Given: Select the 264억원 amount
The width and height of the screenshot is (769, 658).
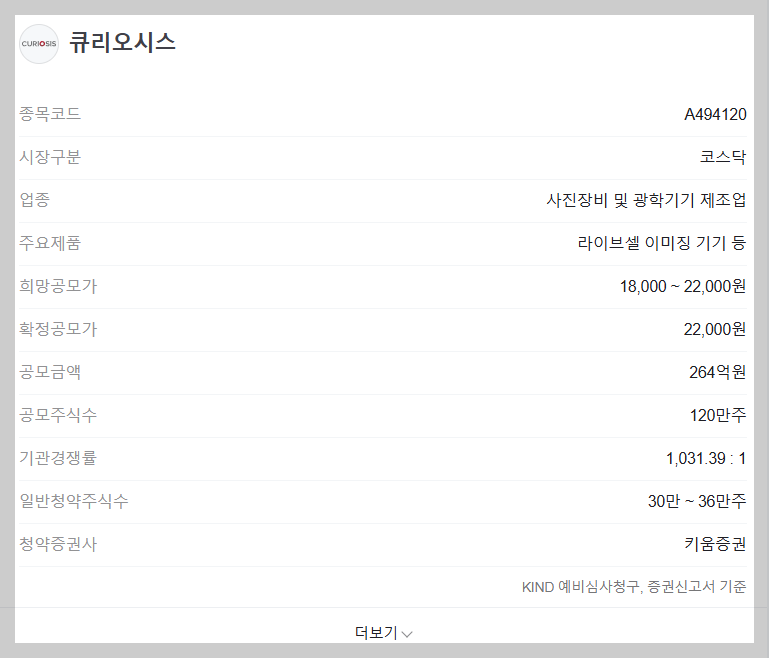Looking at the screenshot, I should [x=718, y=372].
